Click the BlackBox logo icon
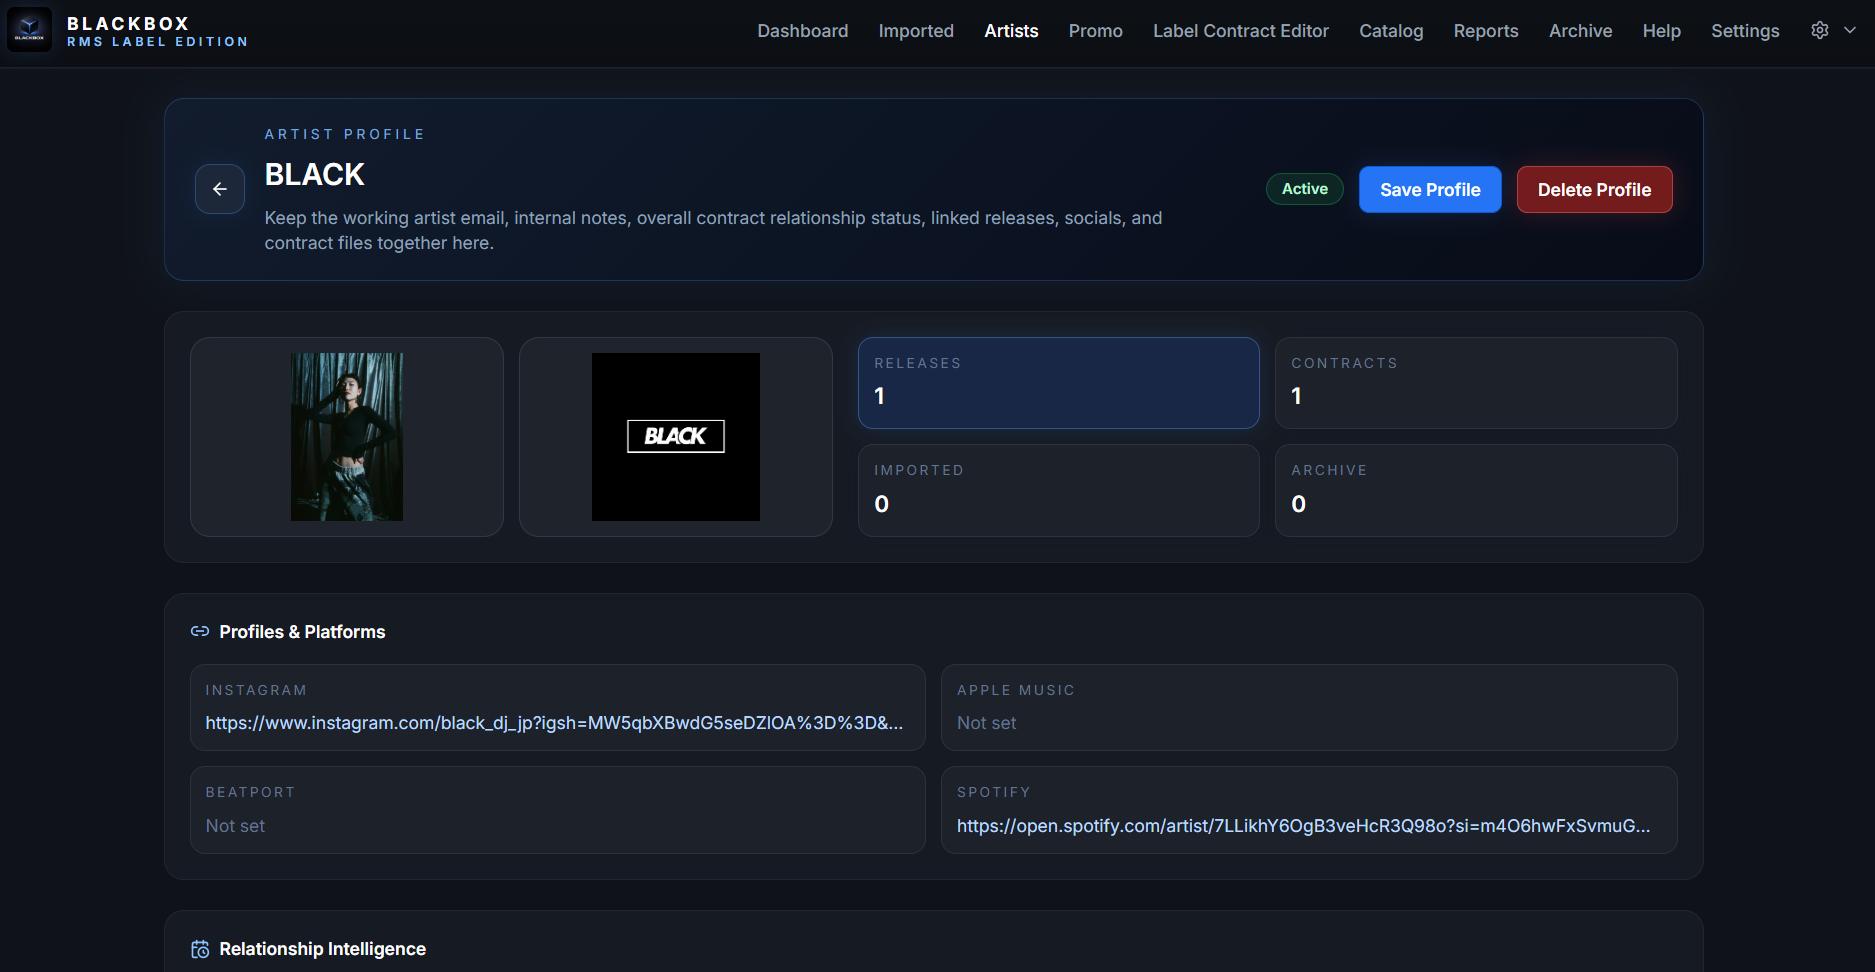This screenshot has height=972, width=1875. (x=29, y=30)
